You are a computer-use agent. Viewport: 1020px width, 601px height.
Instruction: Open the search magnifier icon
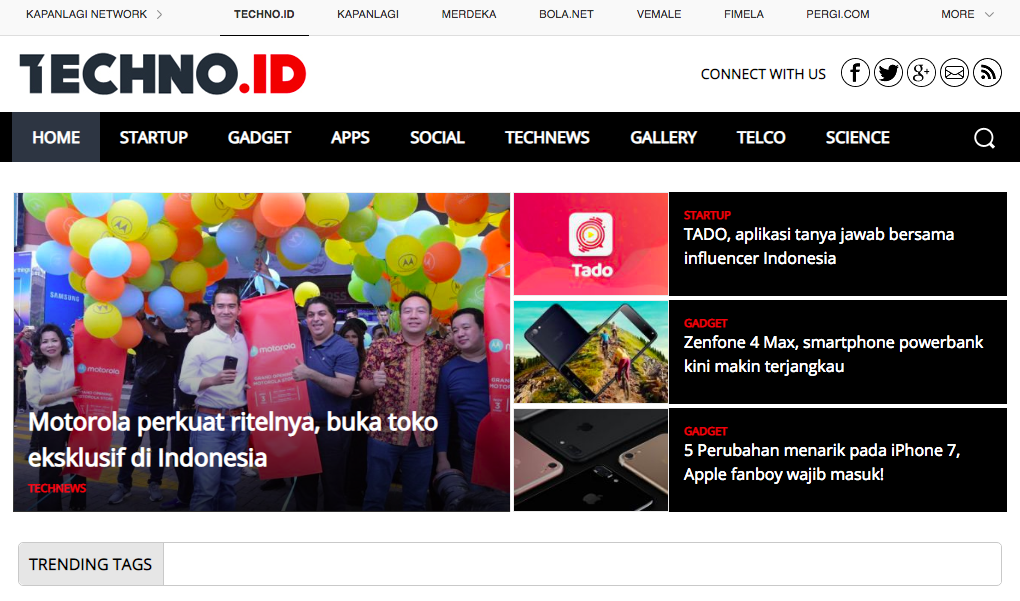coord(984,137)
